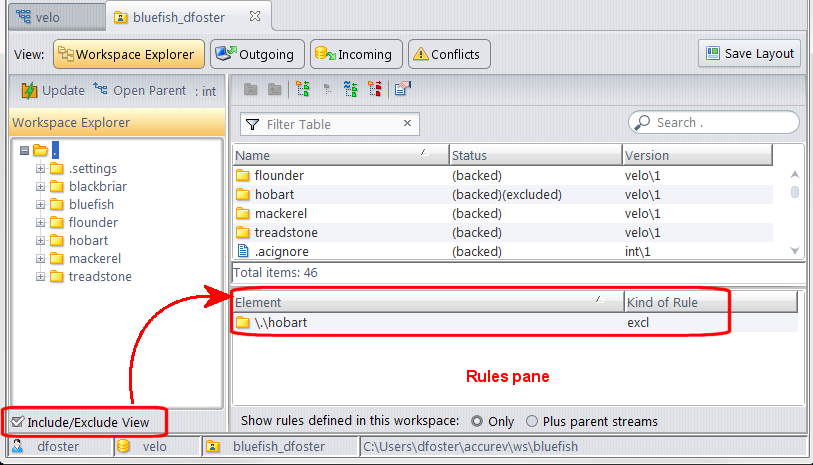Expand the bluefish folder
813x465 pixels.
click(40, 204)
